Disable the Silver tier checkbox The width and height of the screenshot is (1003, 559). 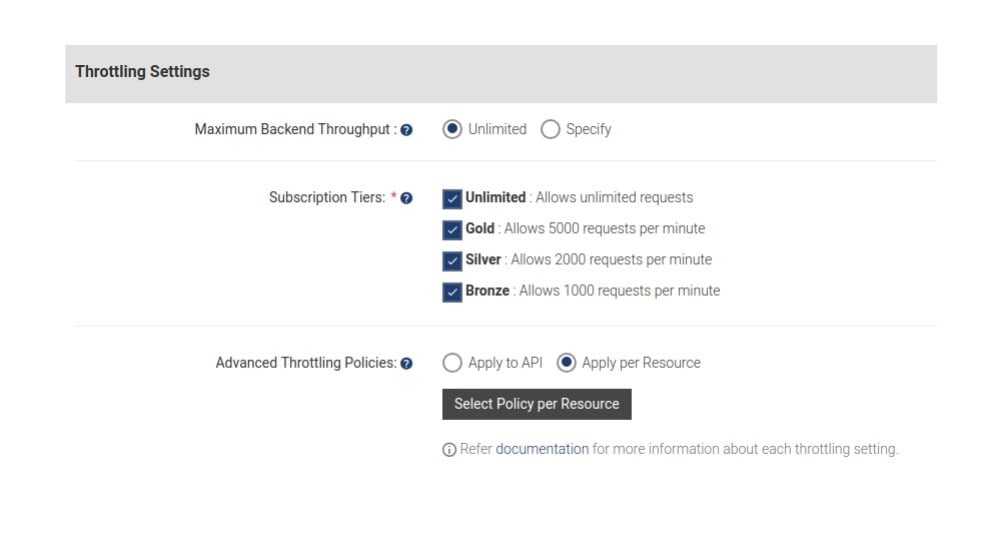pos(452,260)
